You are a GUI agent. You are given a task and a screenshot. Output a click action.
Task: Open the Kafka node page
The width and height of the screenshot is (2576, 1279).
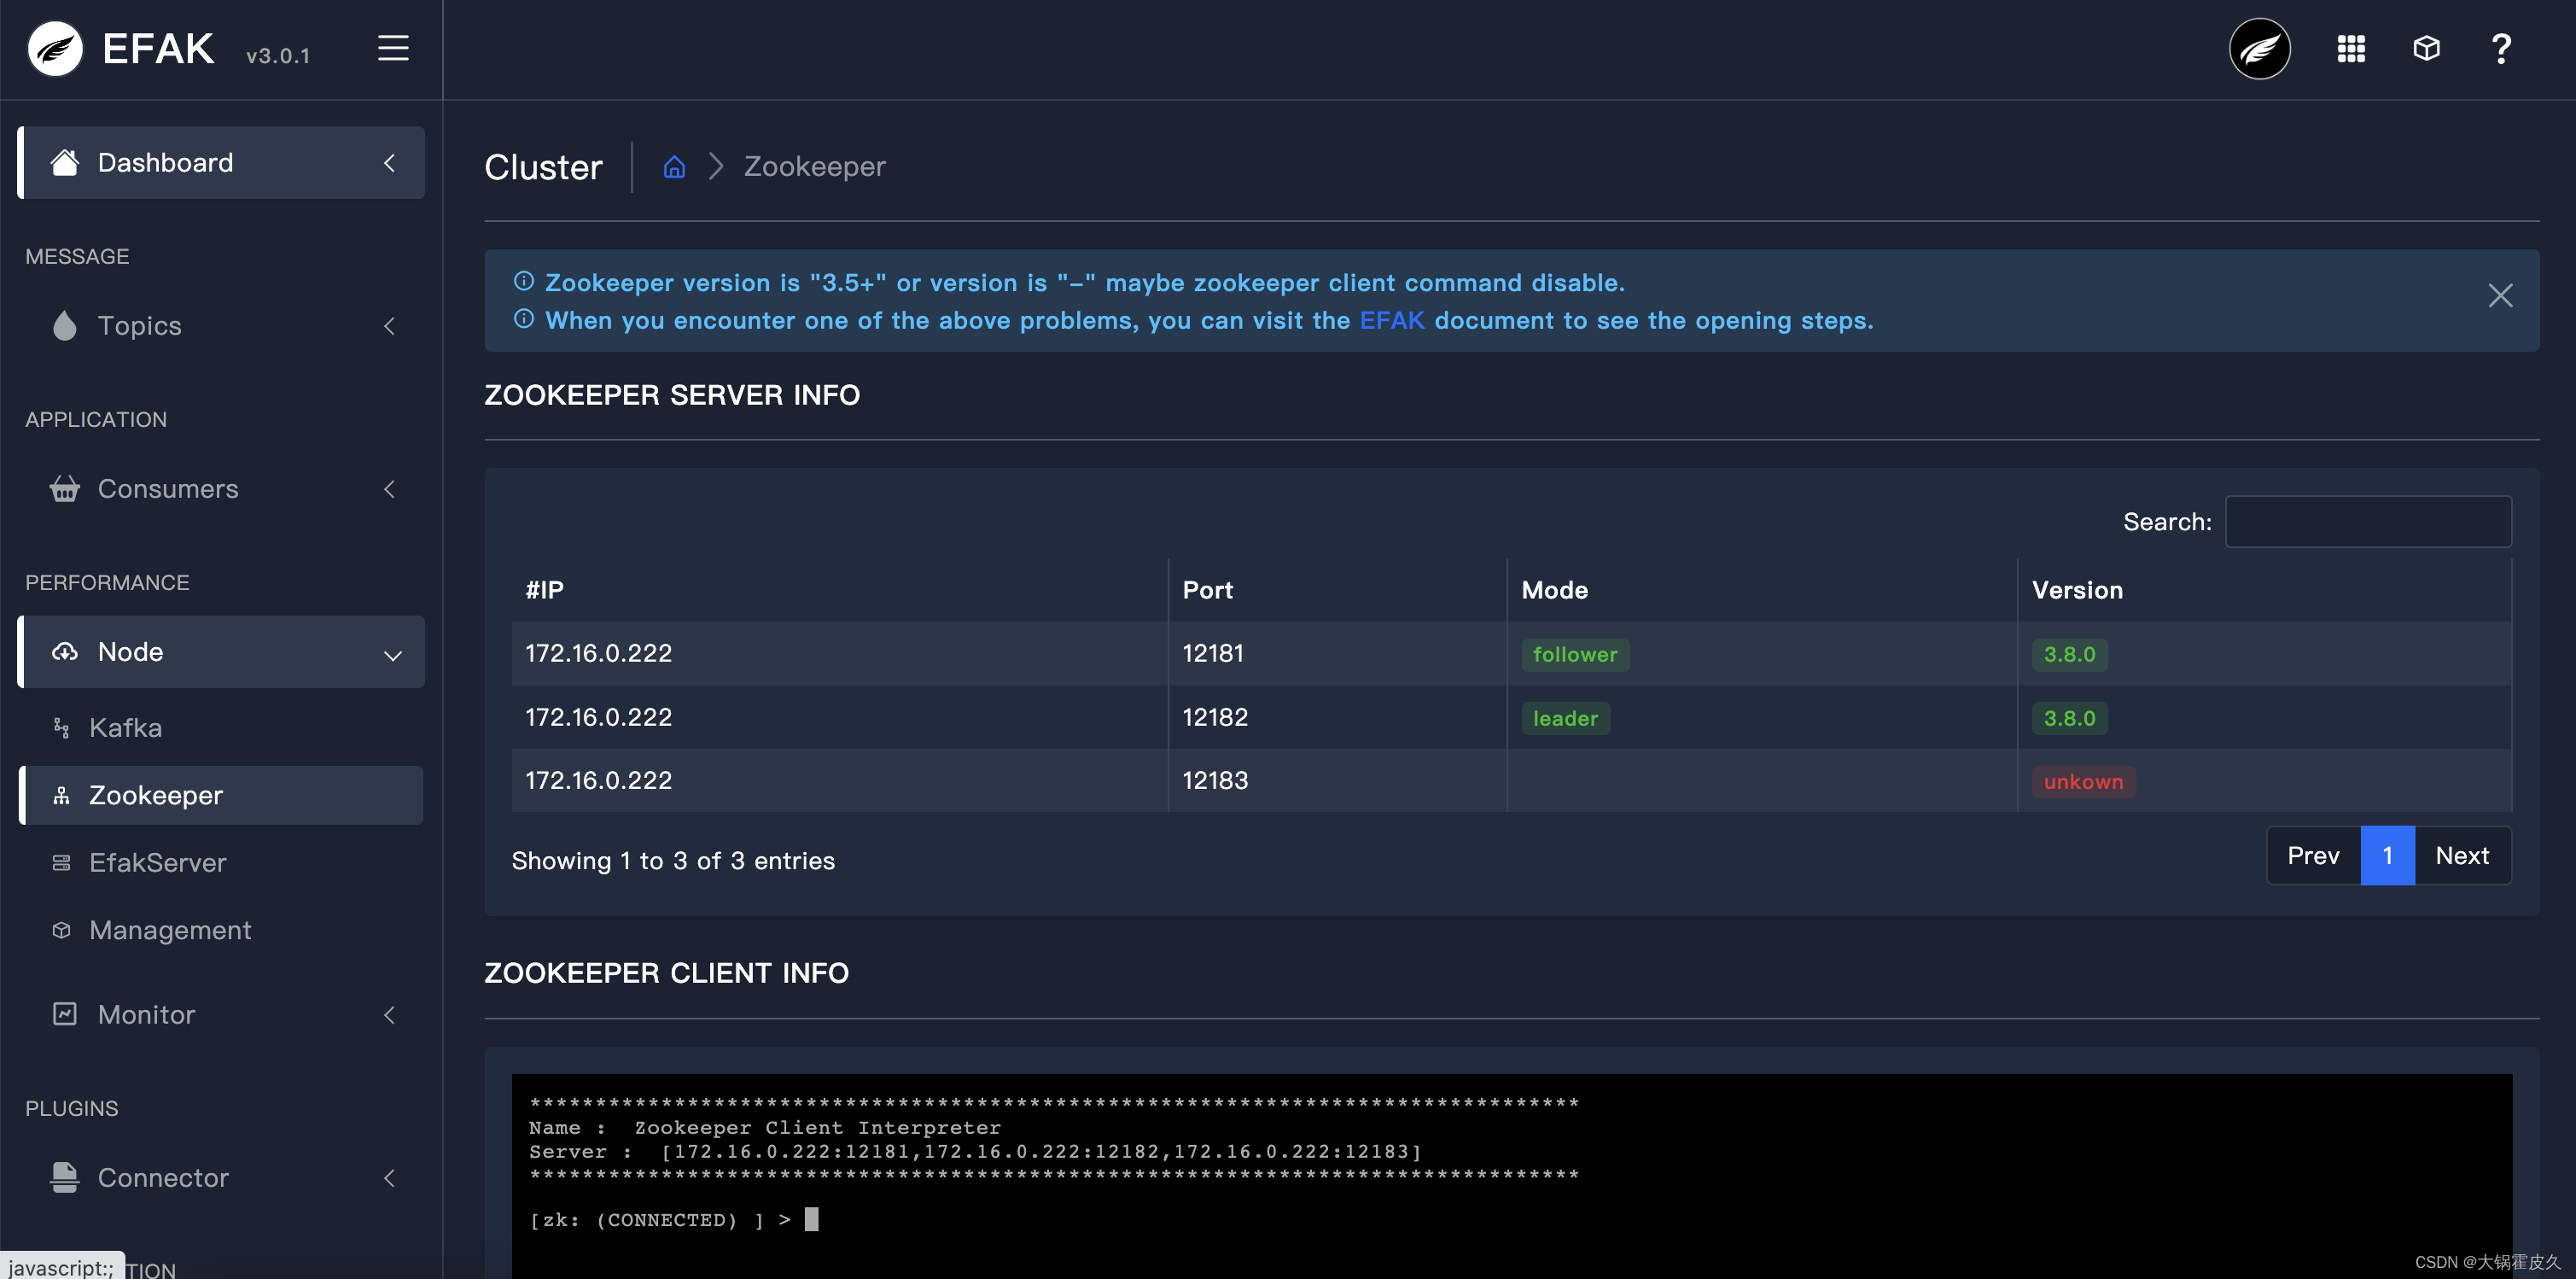click(x=125, y=728)
